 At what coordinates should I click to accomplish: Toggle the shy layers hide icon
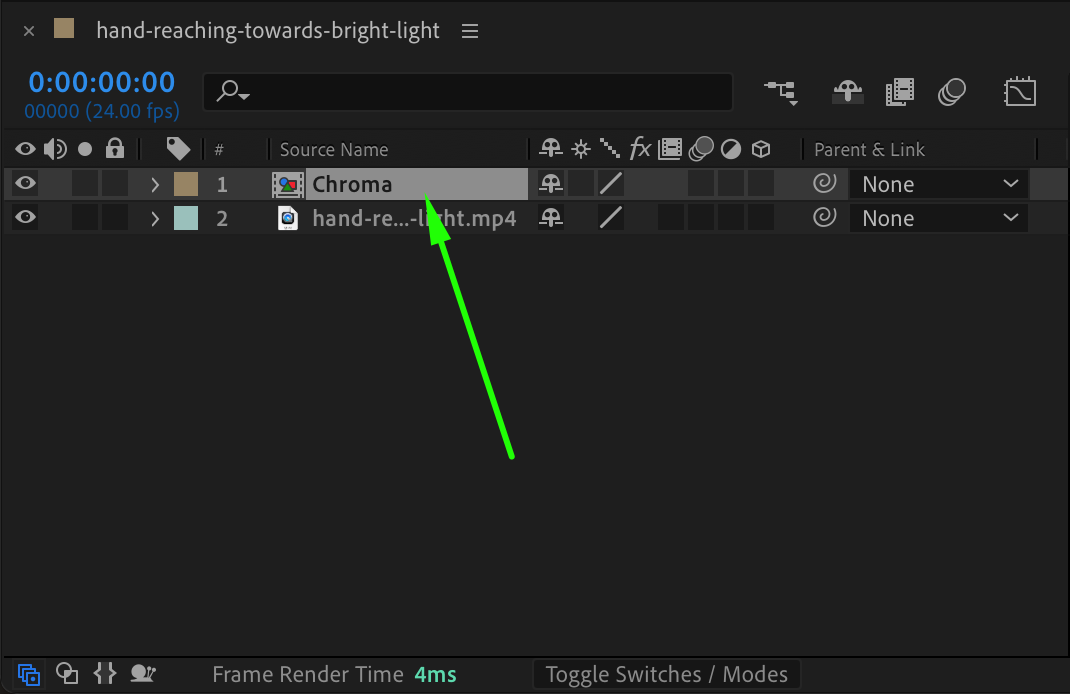pyautogui.click(x=847, y=92)
